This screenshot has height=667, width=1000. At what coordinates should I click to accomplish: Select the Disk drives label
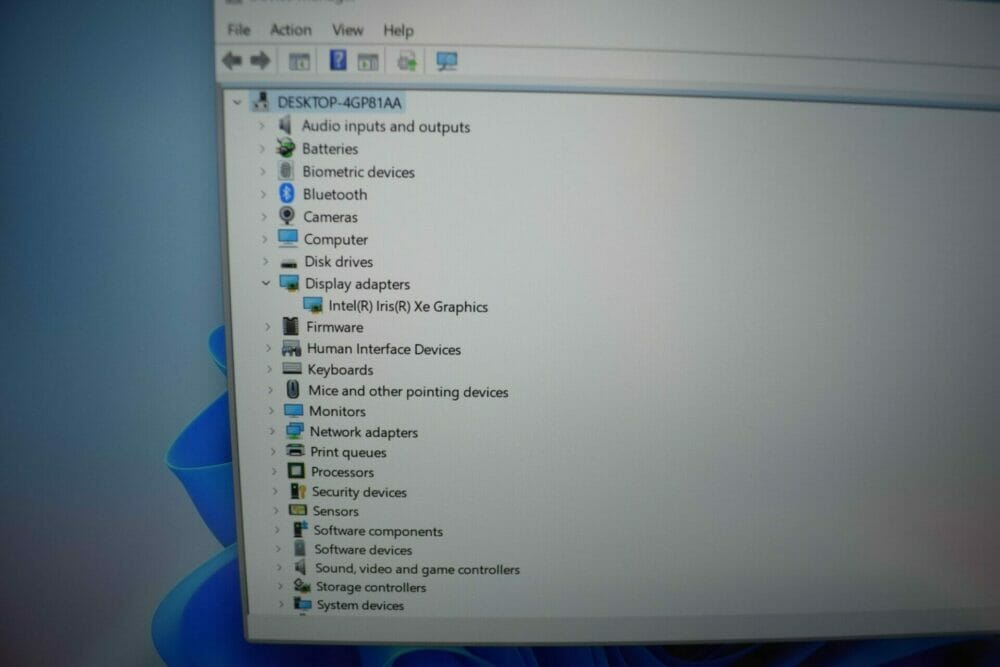pyautogui.click(x=339, y=262)
